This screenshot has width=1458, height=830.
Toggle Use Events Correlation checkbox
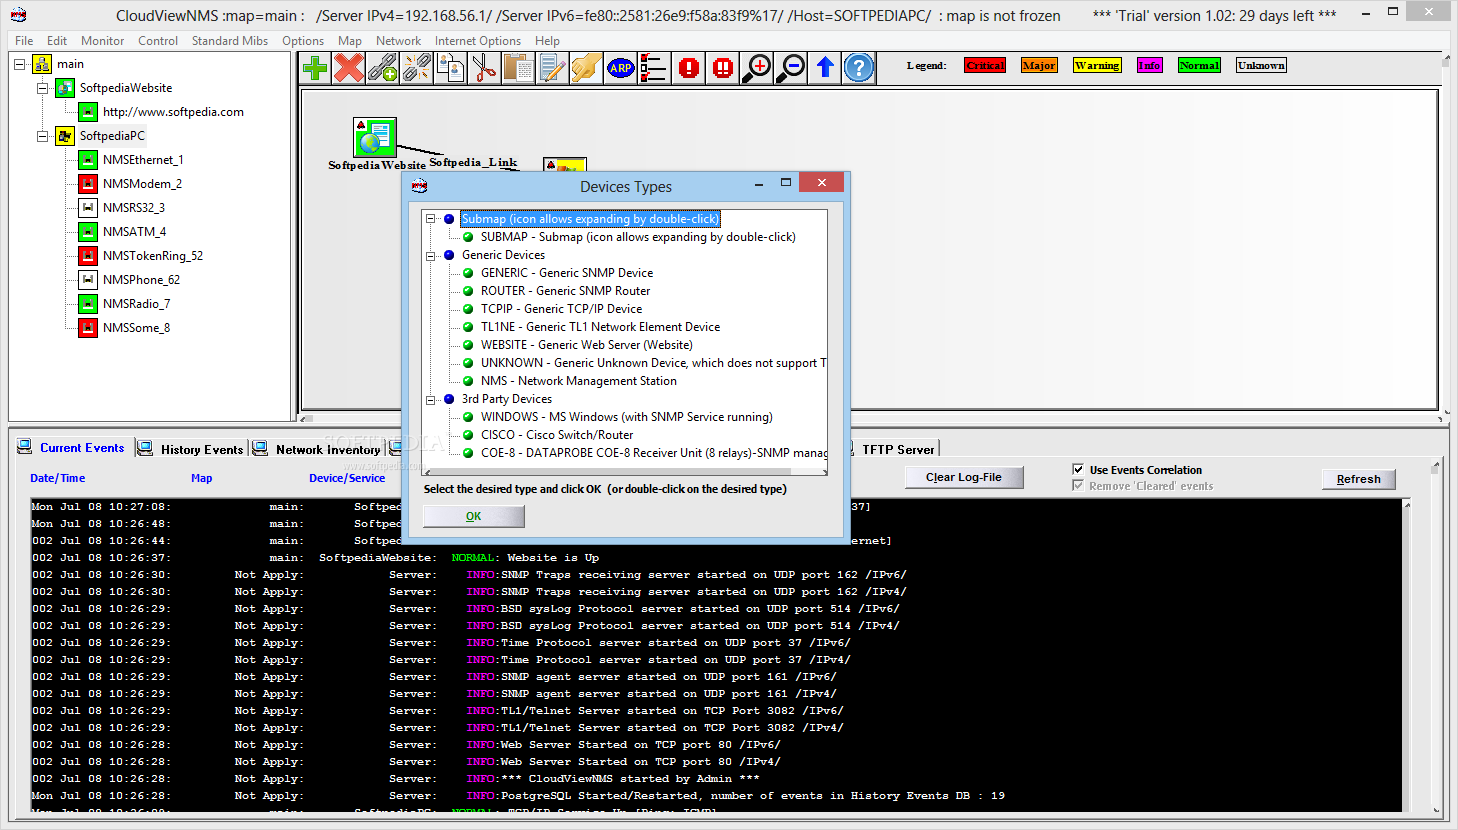pos(1078,469)
